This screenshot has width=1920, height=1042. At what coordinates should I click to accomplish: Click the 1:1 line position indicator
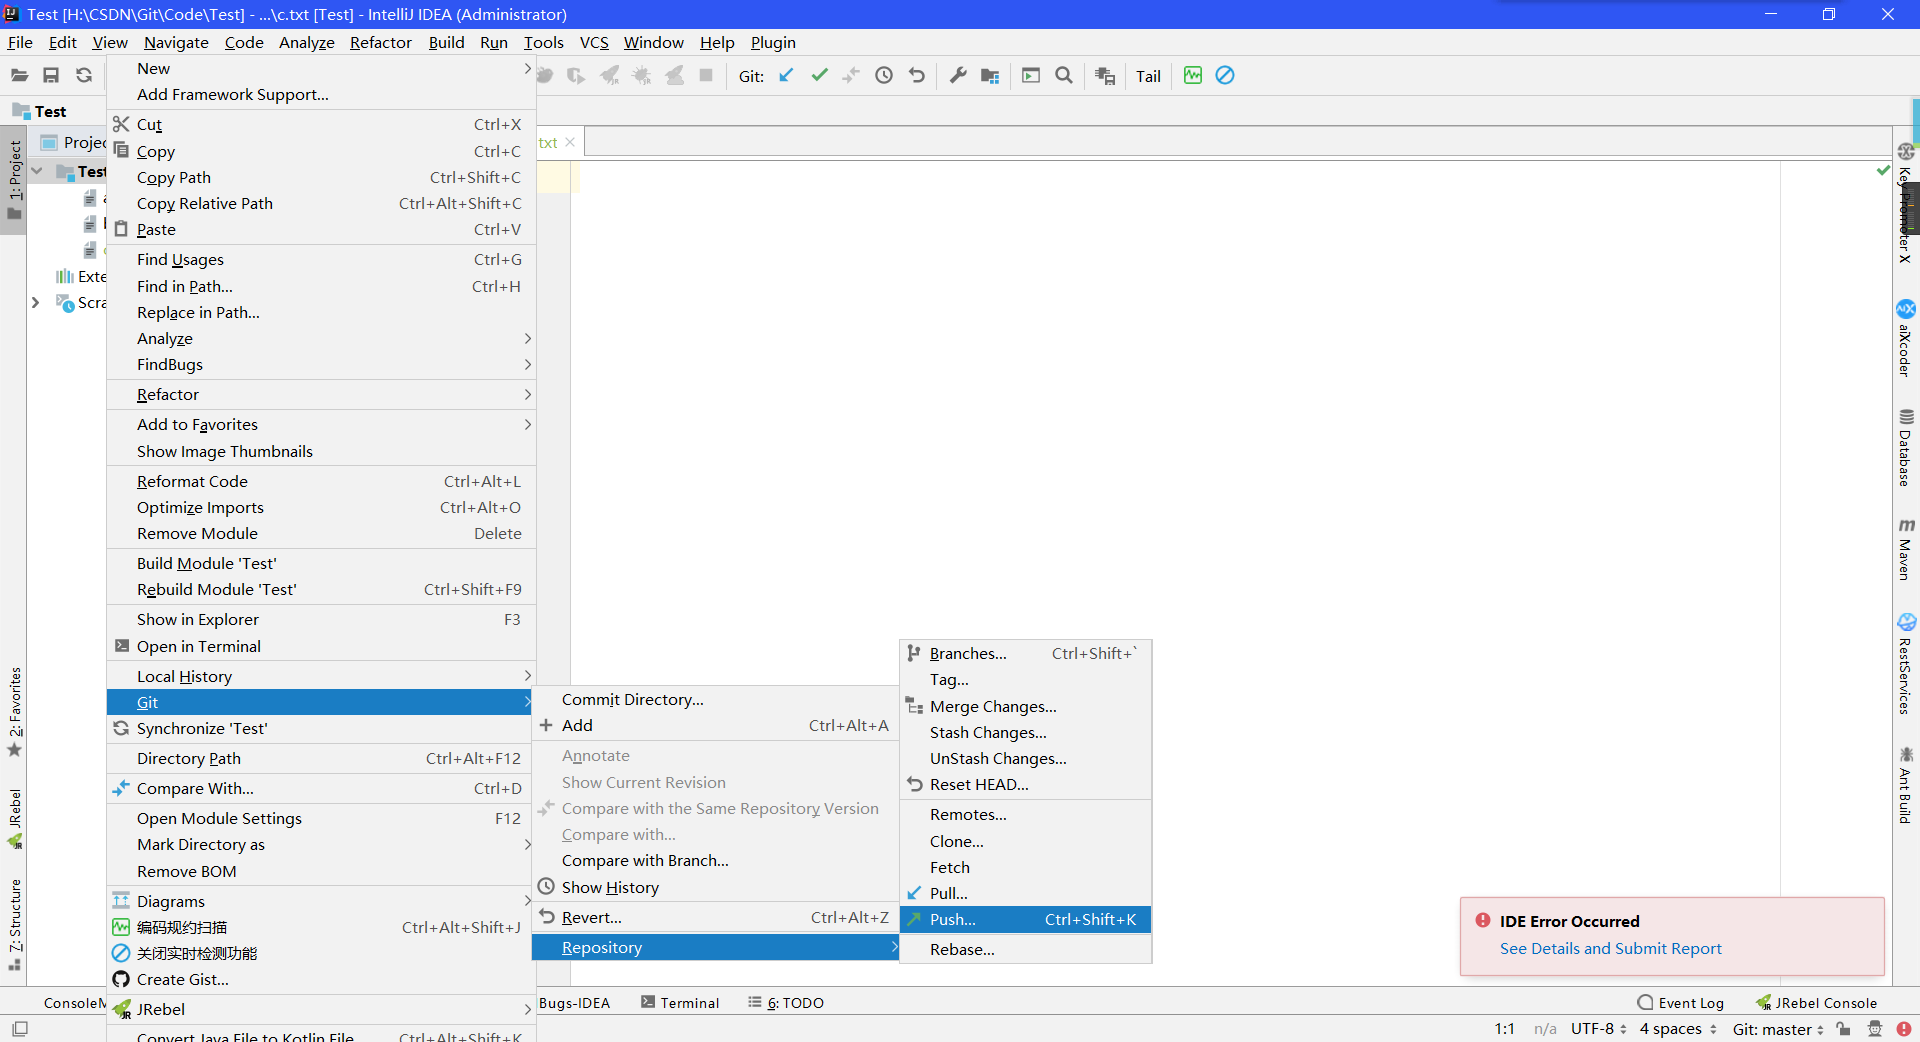pos(1504,1029)
